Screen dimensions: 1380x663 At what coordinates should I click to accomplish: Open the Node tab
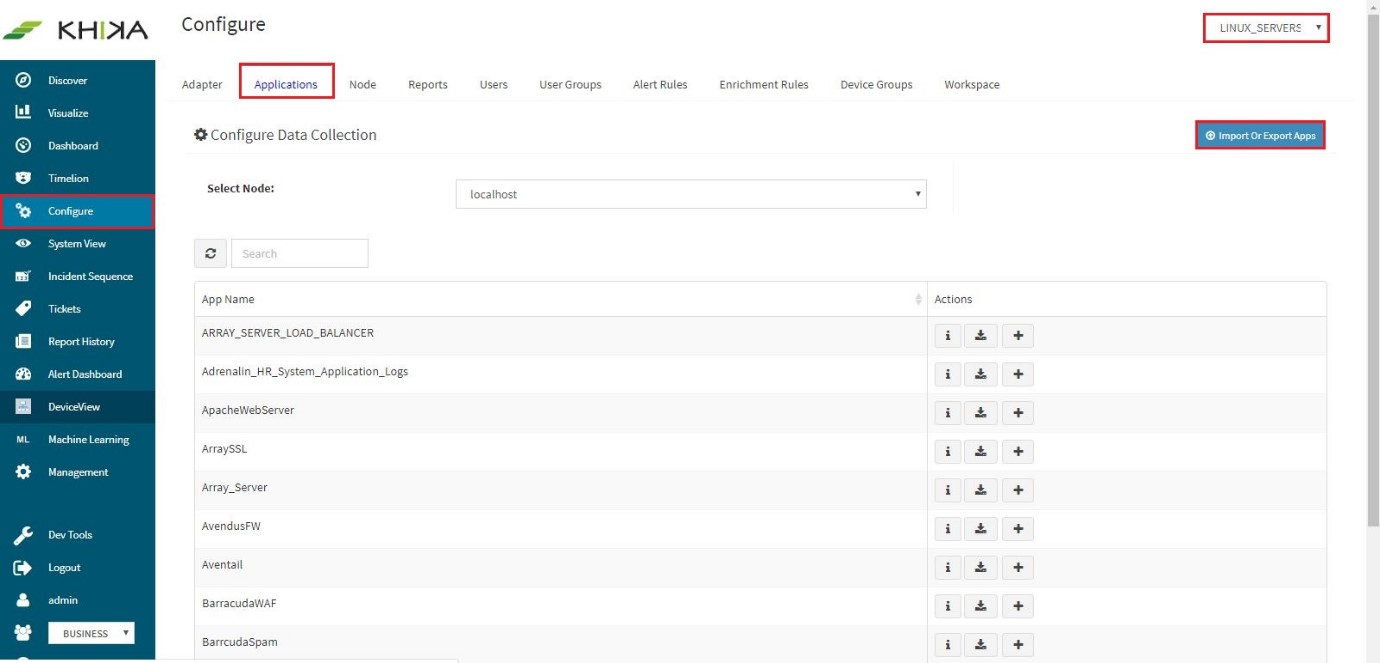[362, 85]
